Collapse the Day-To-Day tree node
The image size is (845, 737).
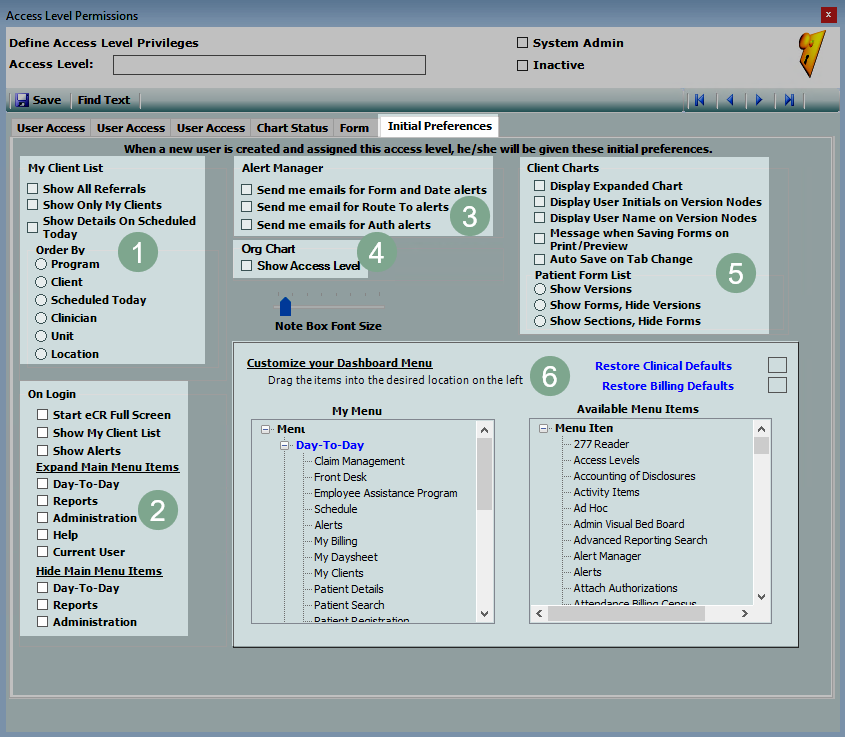pos(284,445)
